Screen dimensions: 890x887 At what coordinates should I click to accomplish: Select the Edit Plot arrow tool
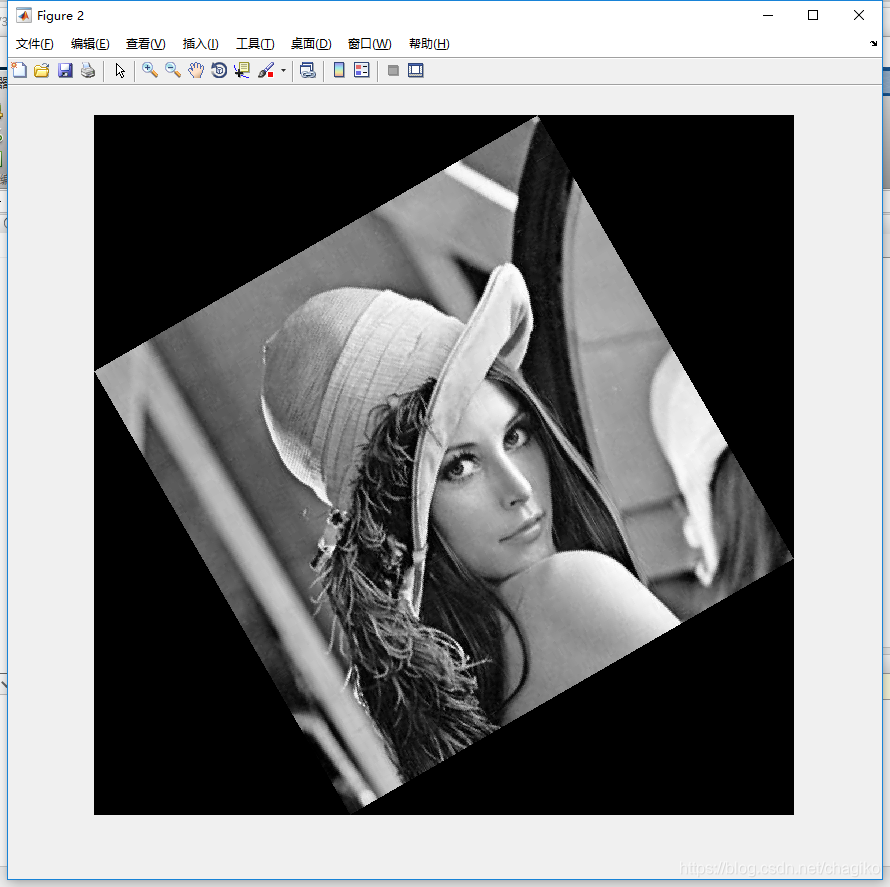(120, 70)
